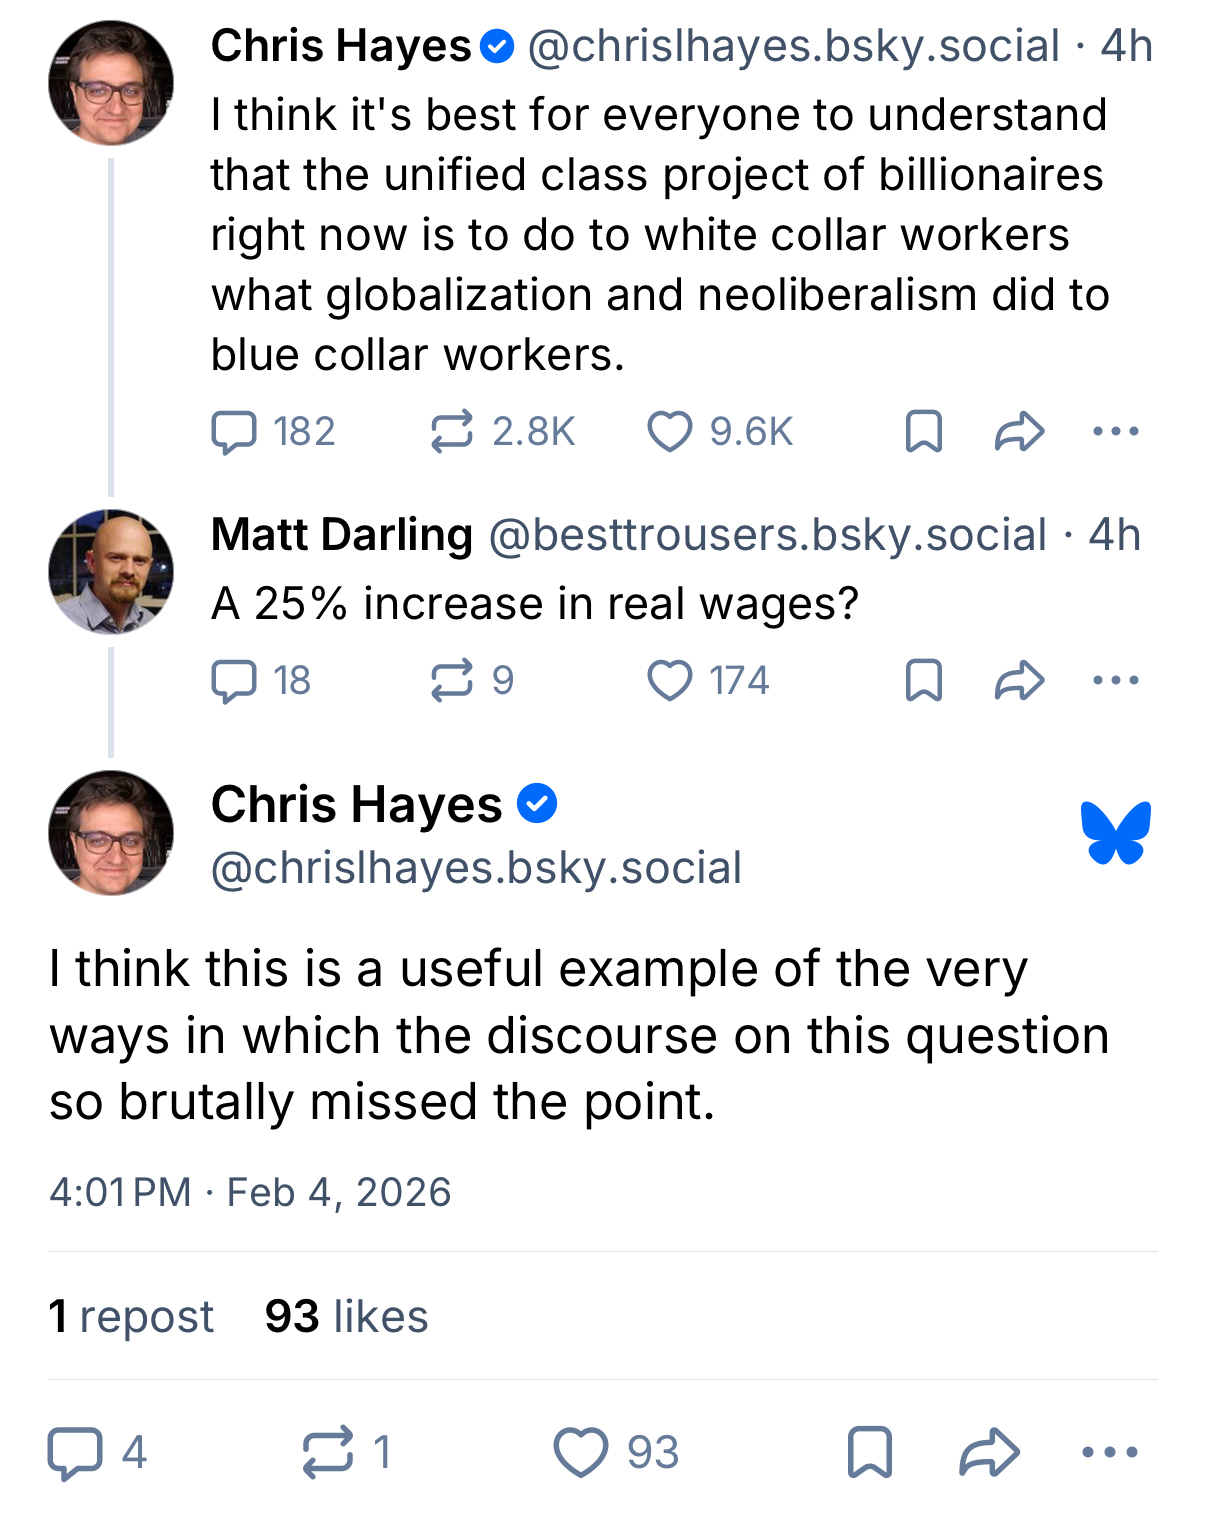Open more options on Matt Darling's post

[1116, 681]
